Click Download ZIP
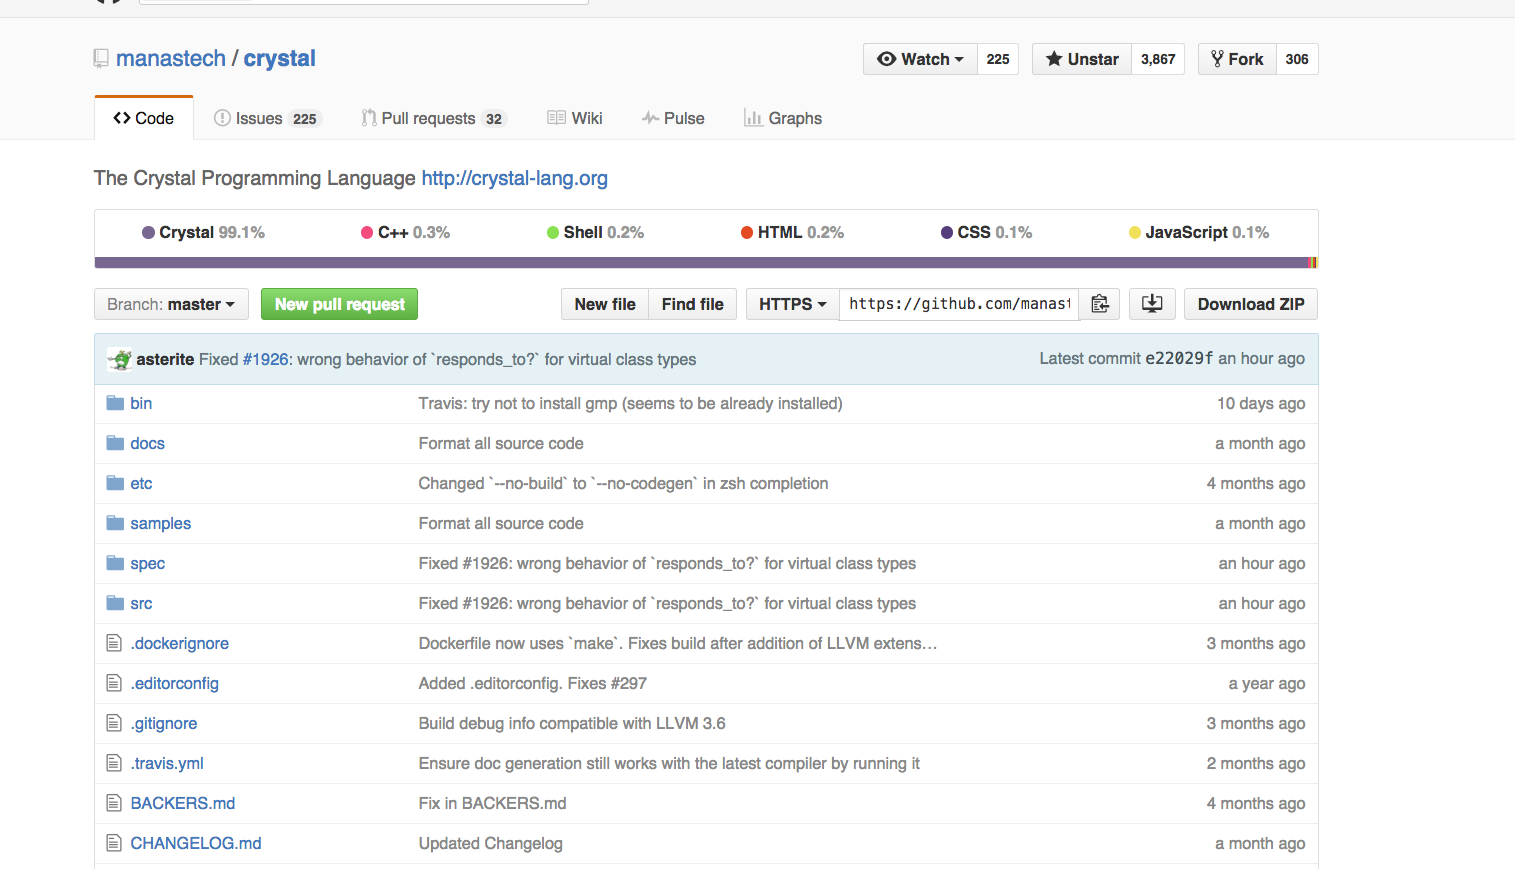The image size is (1515, 869). click(1251, 304)
